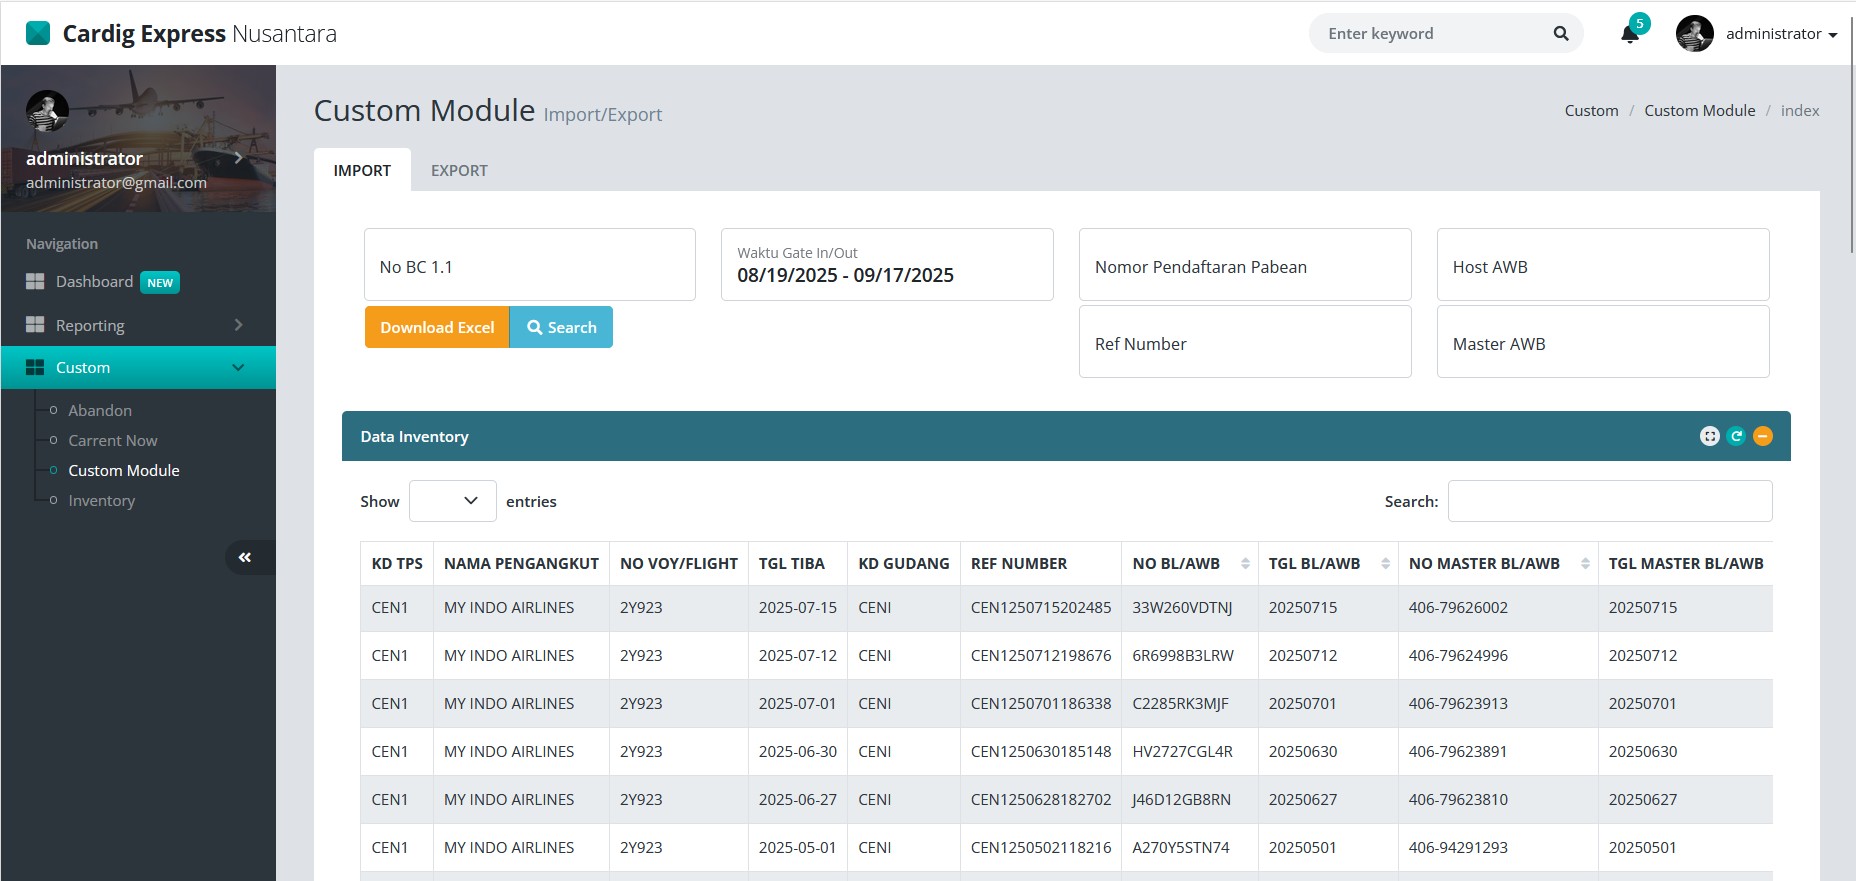This screenshot has width=1856, height=881.
Task: Open Inventory in the sidebar submenu
Action: pos(101,501)
